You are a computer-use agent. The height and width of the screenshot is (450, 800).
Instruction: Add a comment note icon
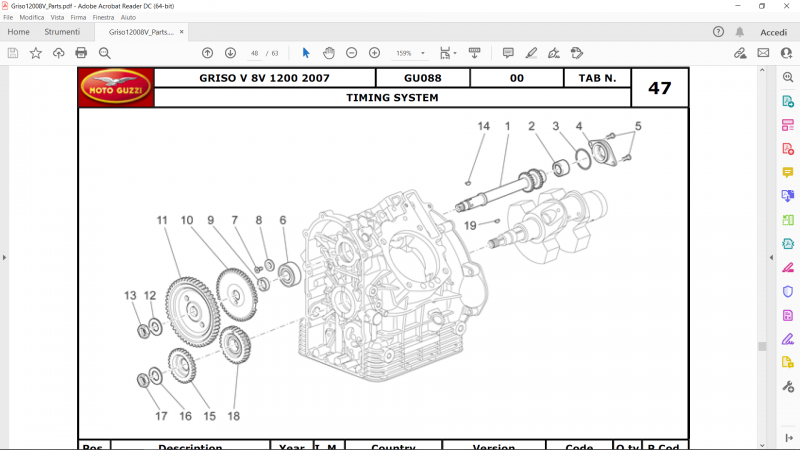click(x=508, y=53)
